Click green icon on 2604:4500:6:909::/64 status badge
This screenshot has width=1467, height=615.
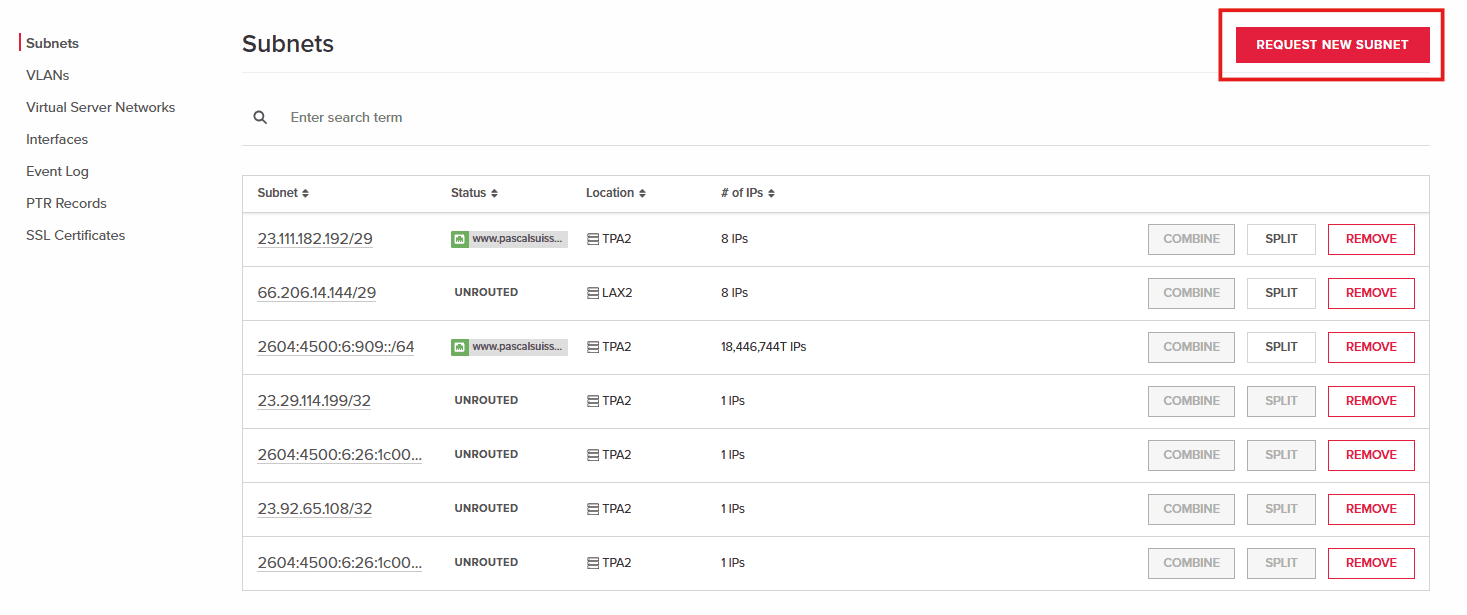click(x=459, y=346)
